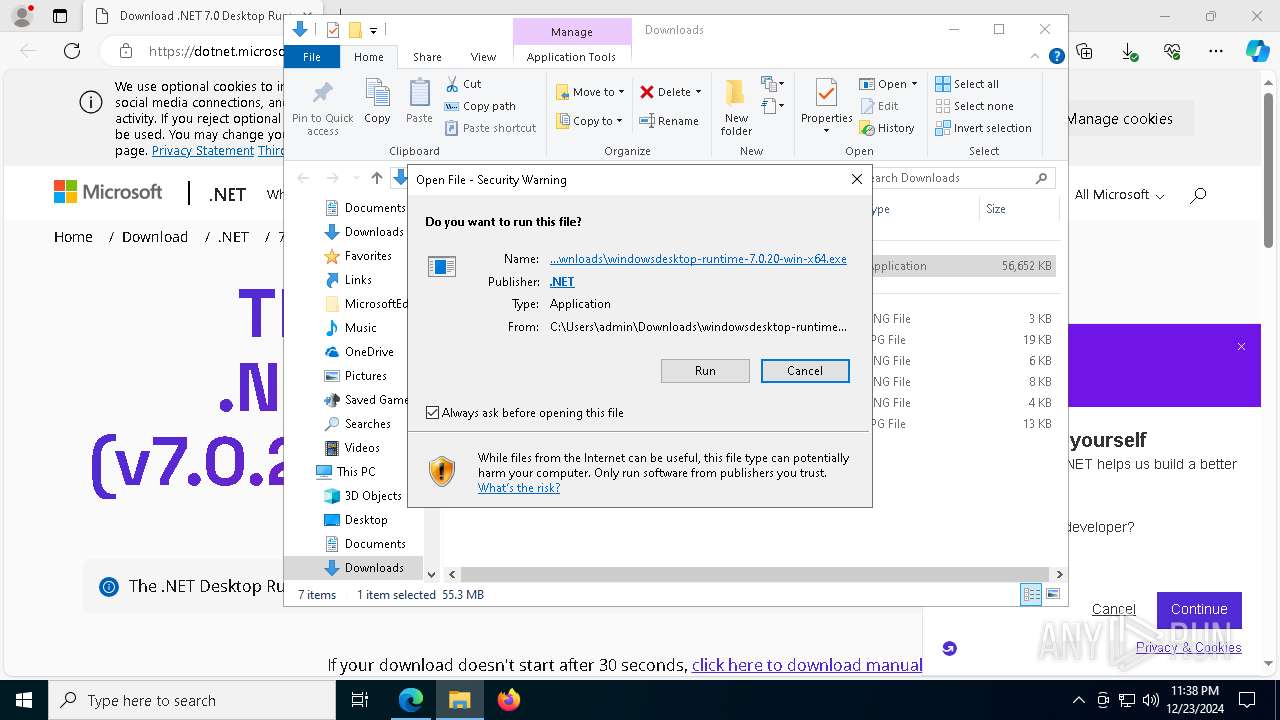This screenshot has width=1280, height=720.
Task: Click the Task View taskbar icon
Action: [360, 700]
